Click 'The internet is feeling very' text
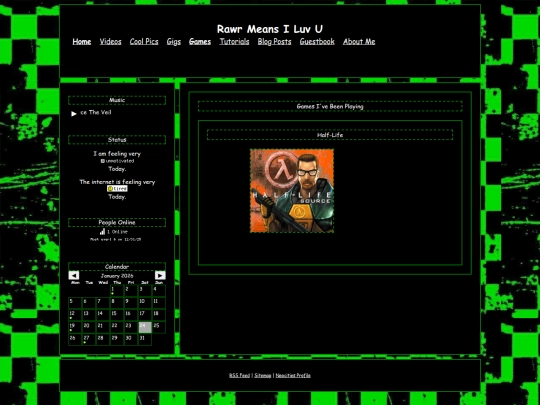The image size is (540, 405). (x=117, y=182)
